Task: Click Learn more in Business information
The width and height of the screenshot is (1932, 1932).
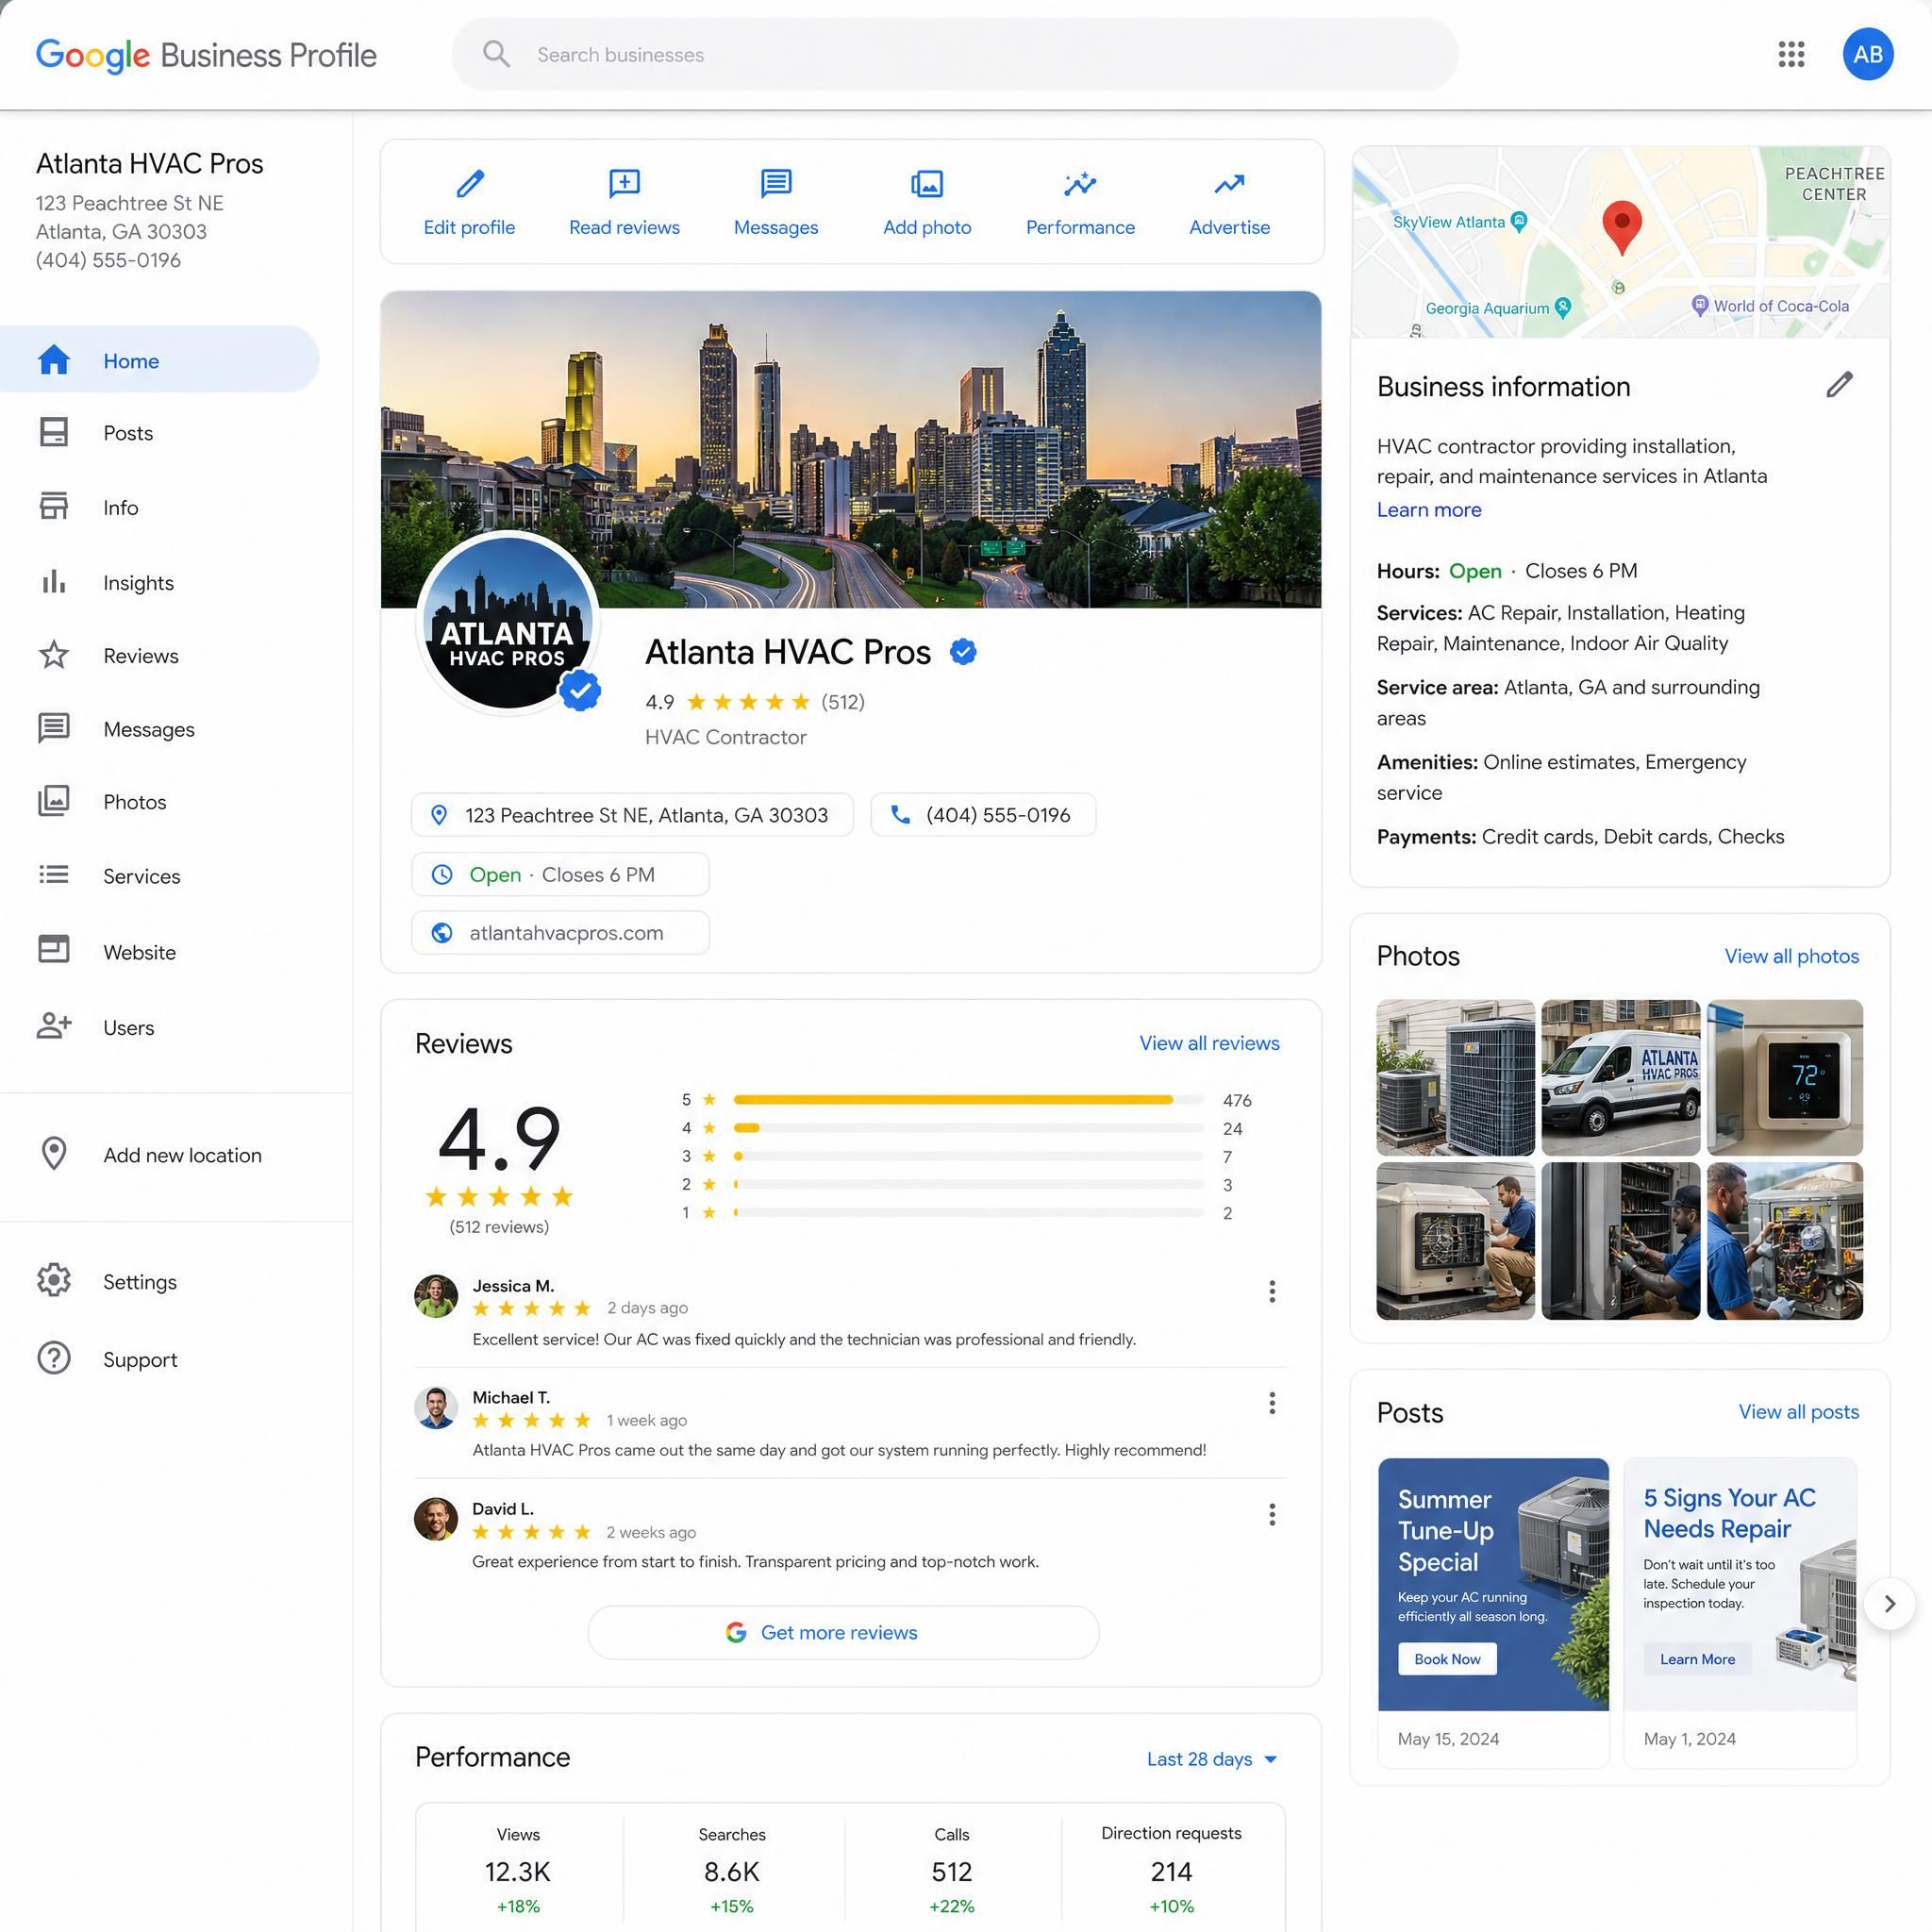Action: pyautogui.click(x=1428, y=509)
